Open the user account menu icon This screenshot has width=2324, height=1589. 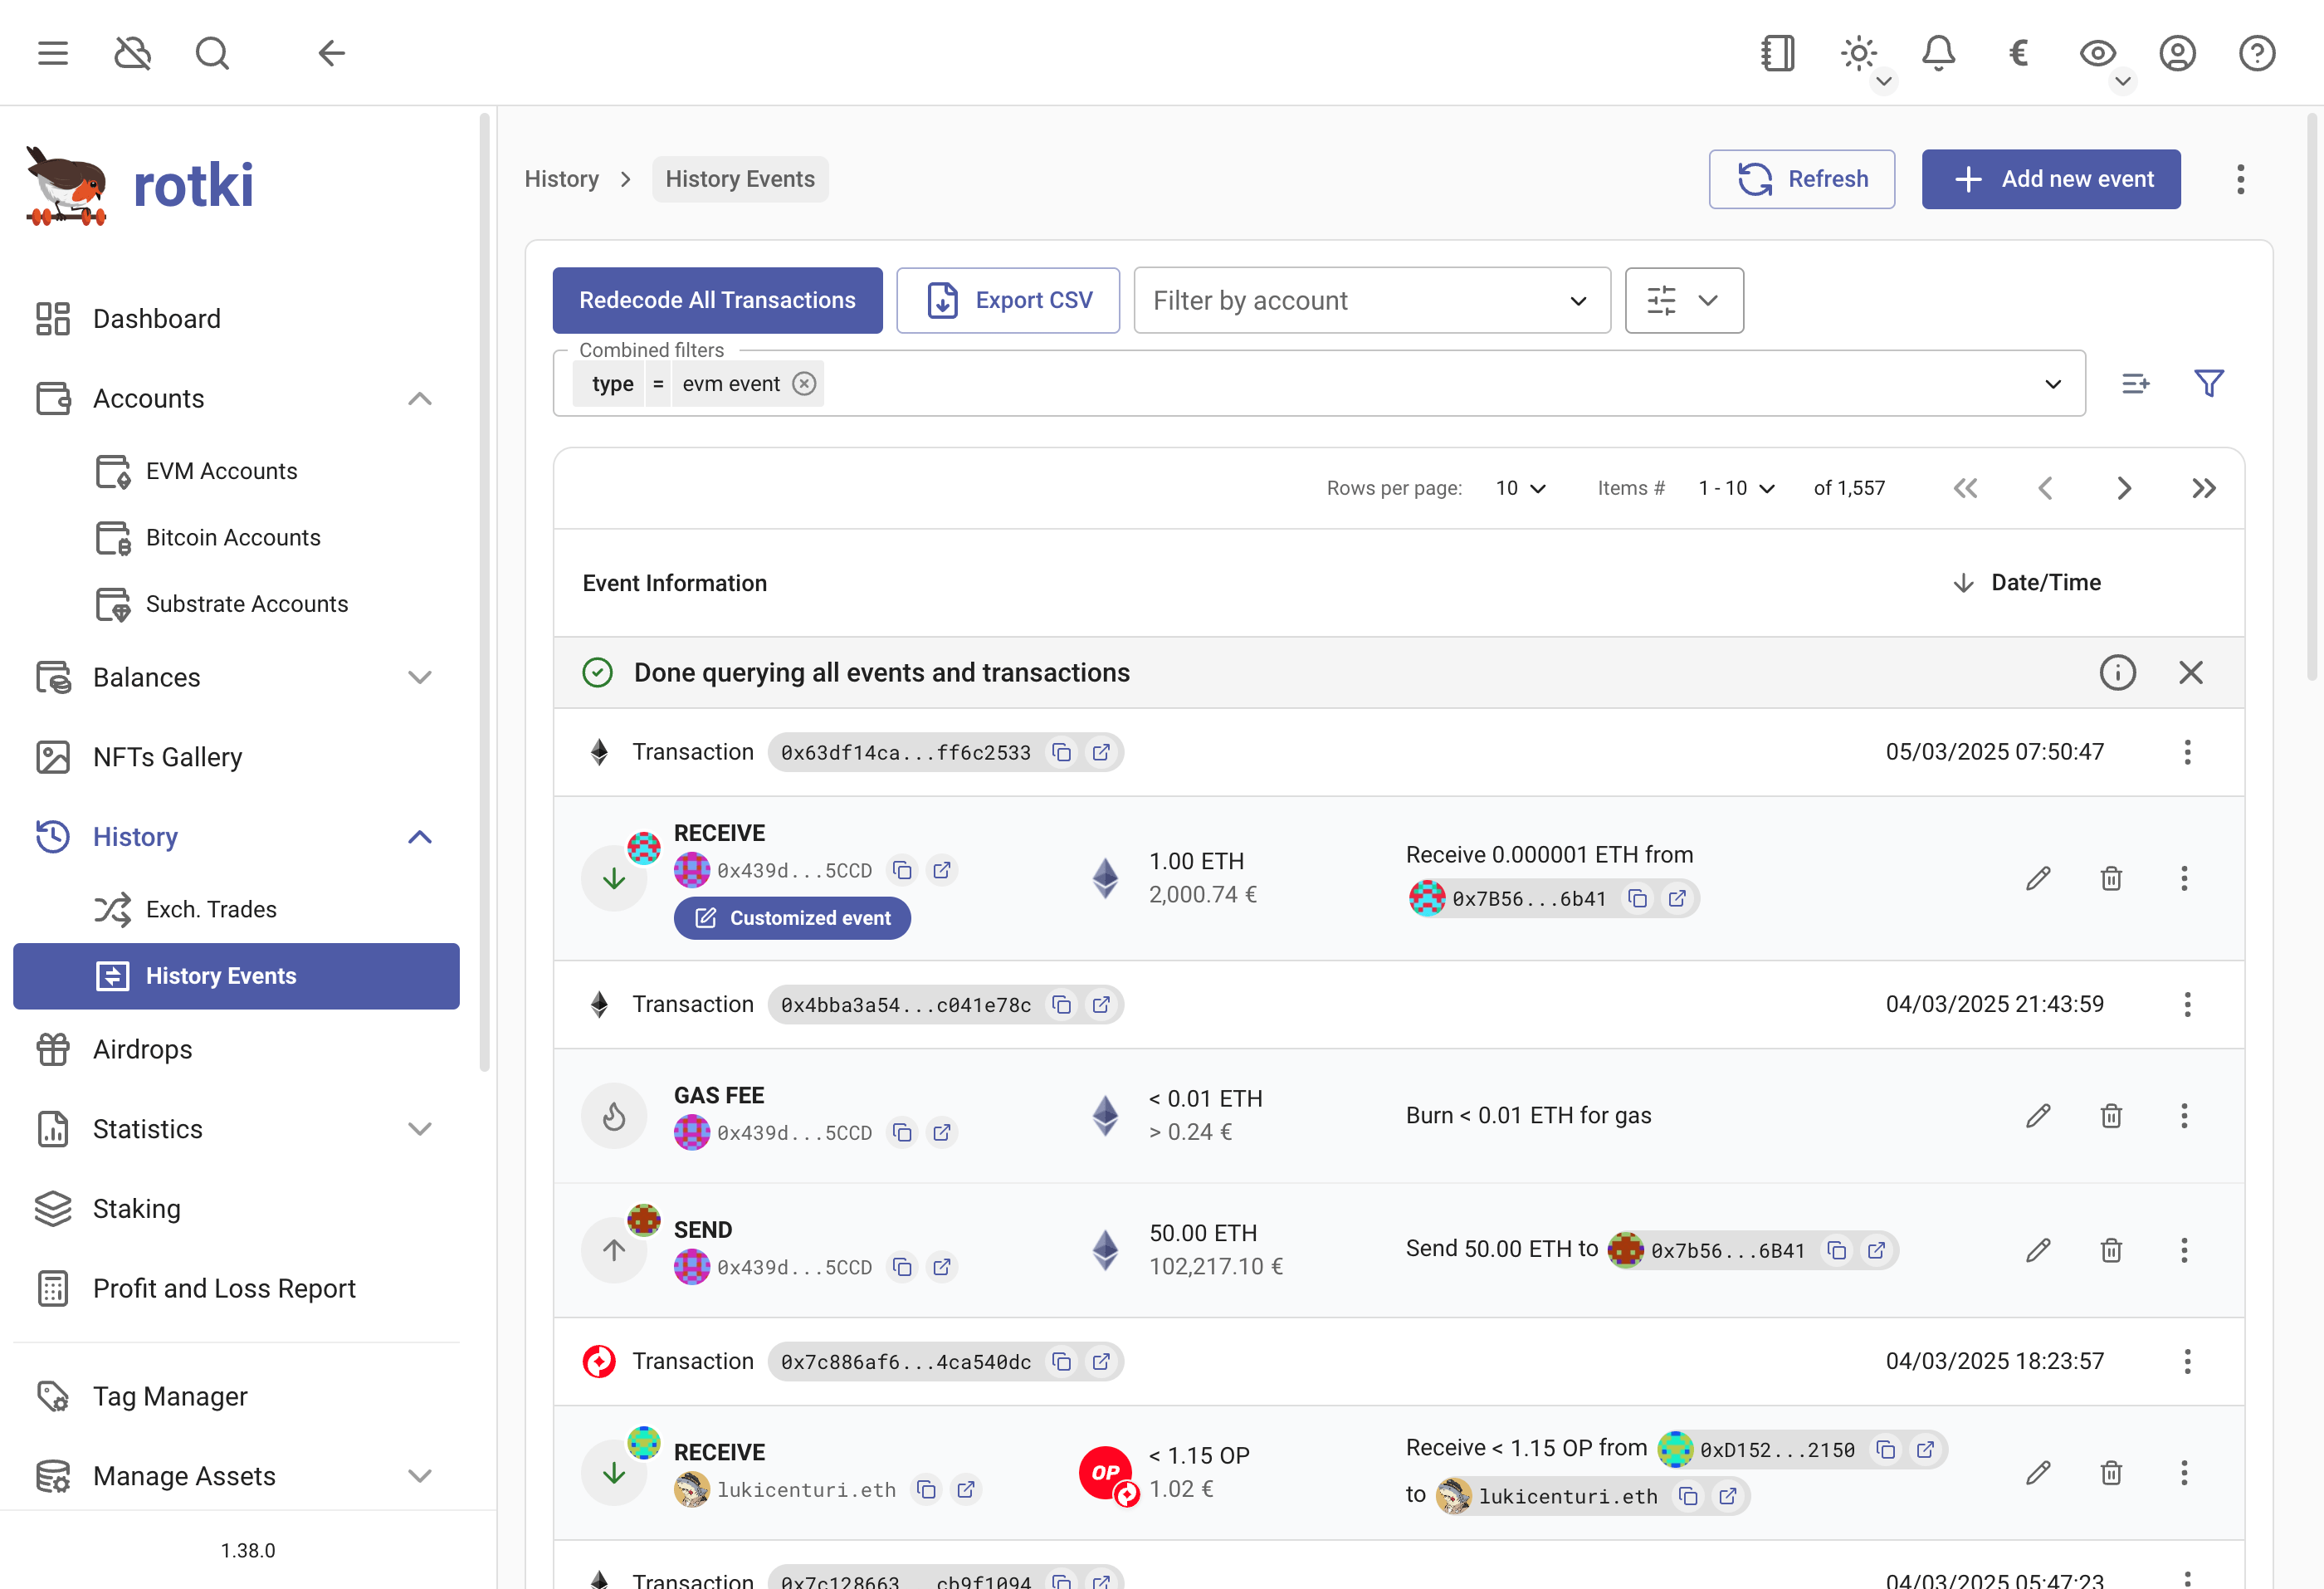coord(2177,53)
